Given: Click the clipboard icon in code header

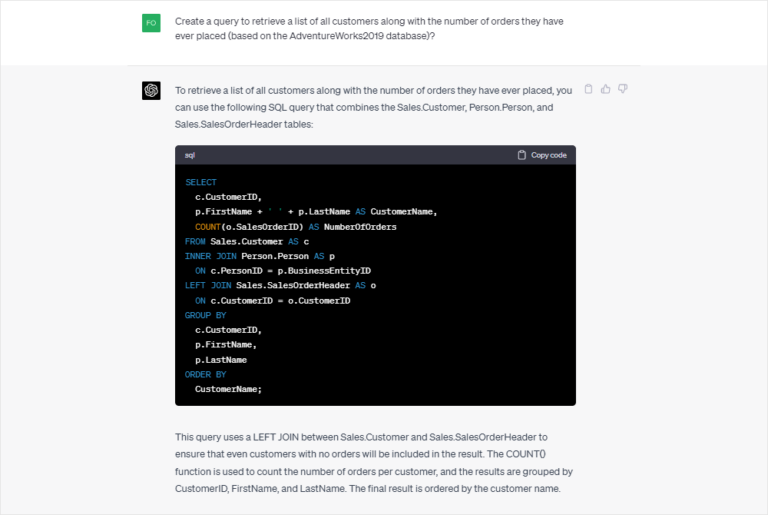Looking at the screenshot, I should pos(522,155).
